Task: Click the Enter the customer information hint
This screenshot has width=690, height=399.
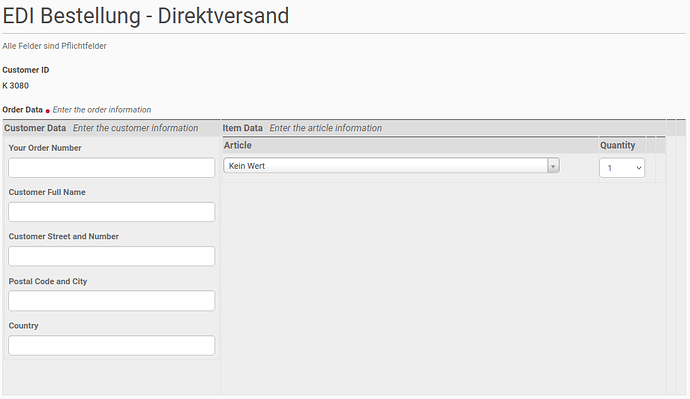Action: pyautogui.click(x=136, y=128)
